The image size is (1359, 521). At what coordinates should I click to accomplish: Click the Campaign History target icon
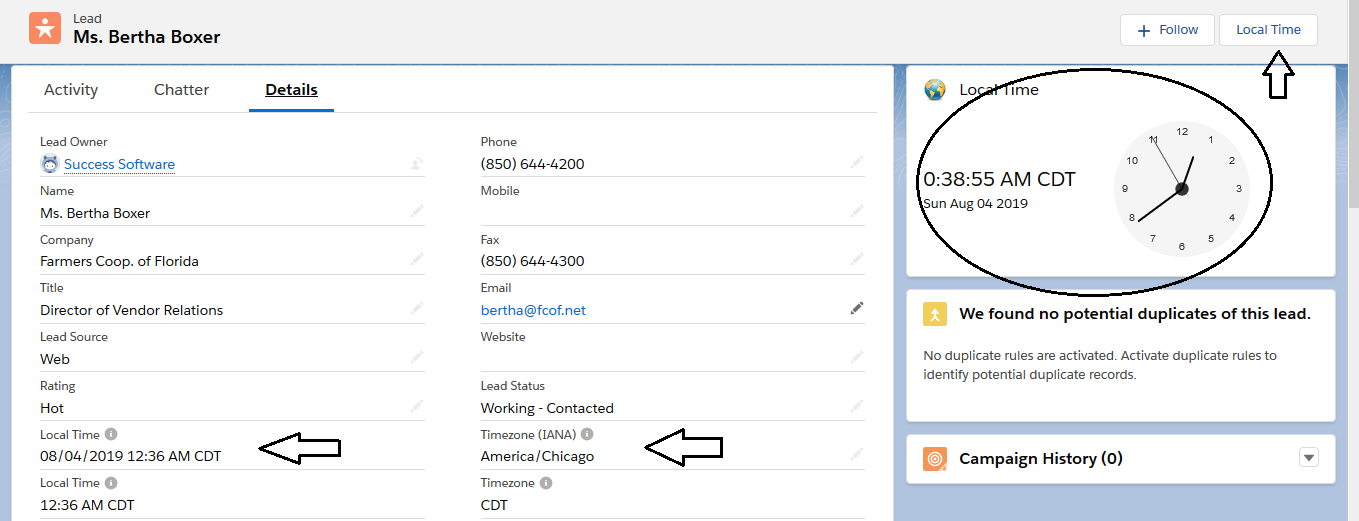coord(934,459)
